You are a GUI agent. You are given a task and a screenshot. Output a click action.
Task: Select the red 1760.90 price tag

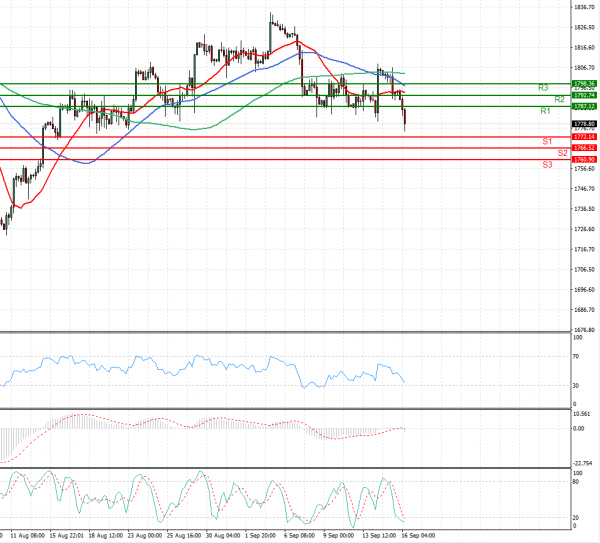(x=584, y=159)
